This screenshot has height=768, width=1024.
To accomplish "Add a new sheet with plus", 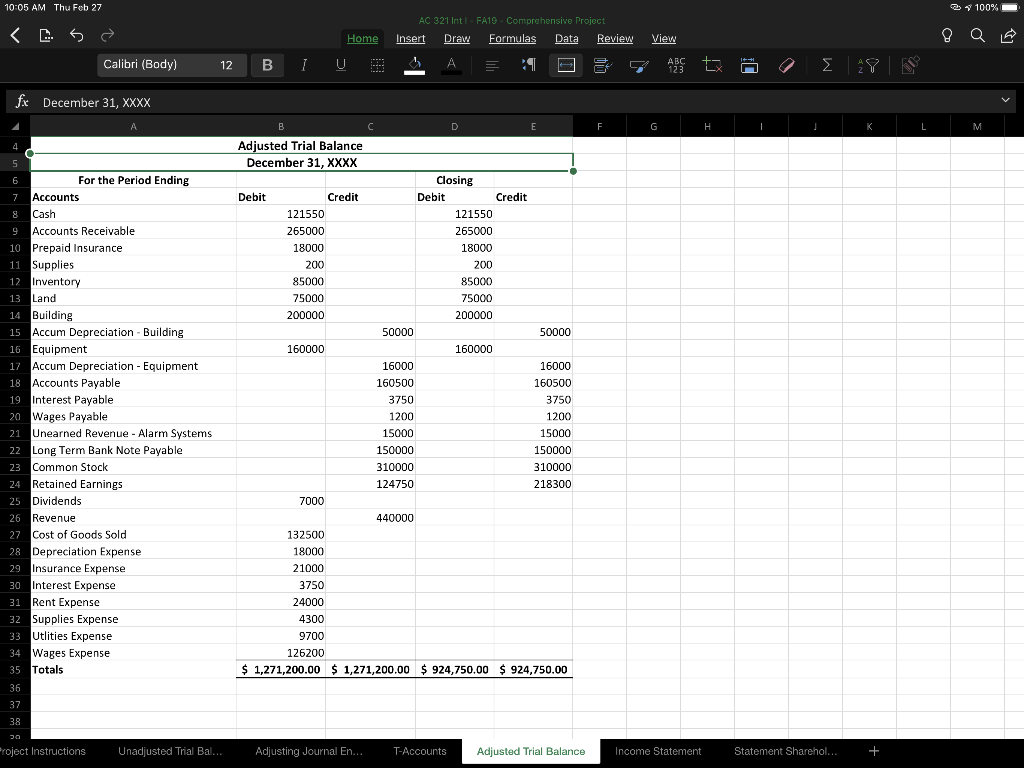I will pos(874,751).
